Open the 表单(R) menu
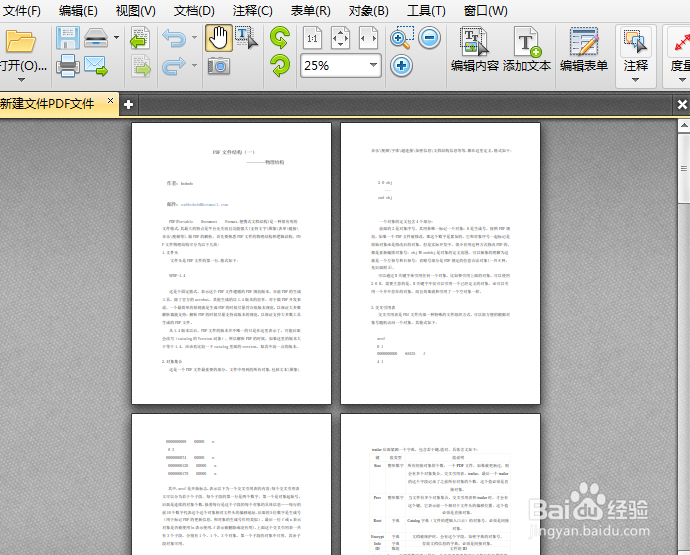Screen dimensions: 690x555 click(311, 11)
